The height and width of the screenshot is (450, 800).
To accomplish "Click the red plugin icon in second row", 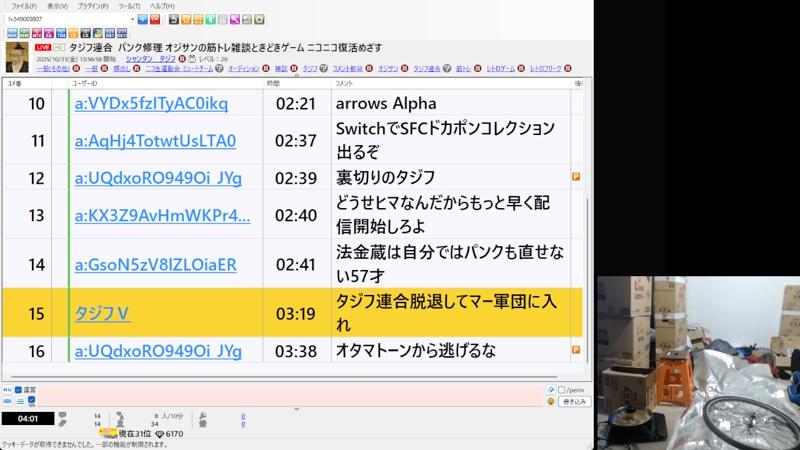I will [x=37, y=33].
